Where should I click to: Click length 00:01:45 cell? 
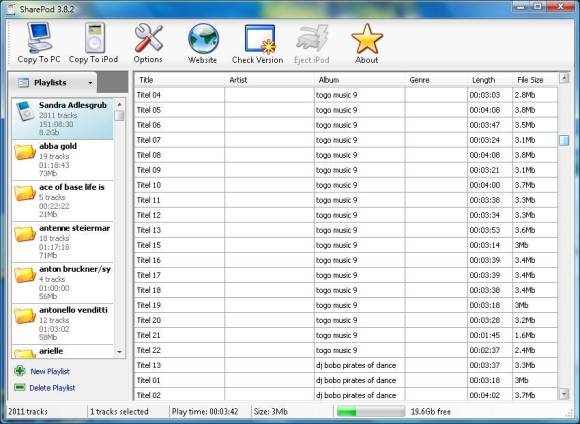490,335
